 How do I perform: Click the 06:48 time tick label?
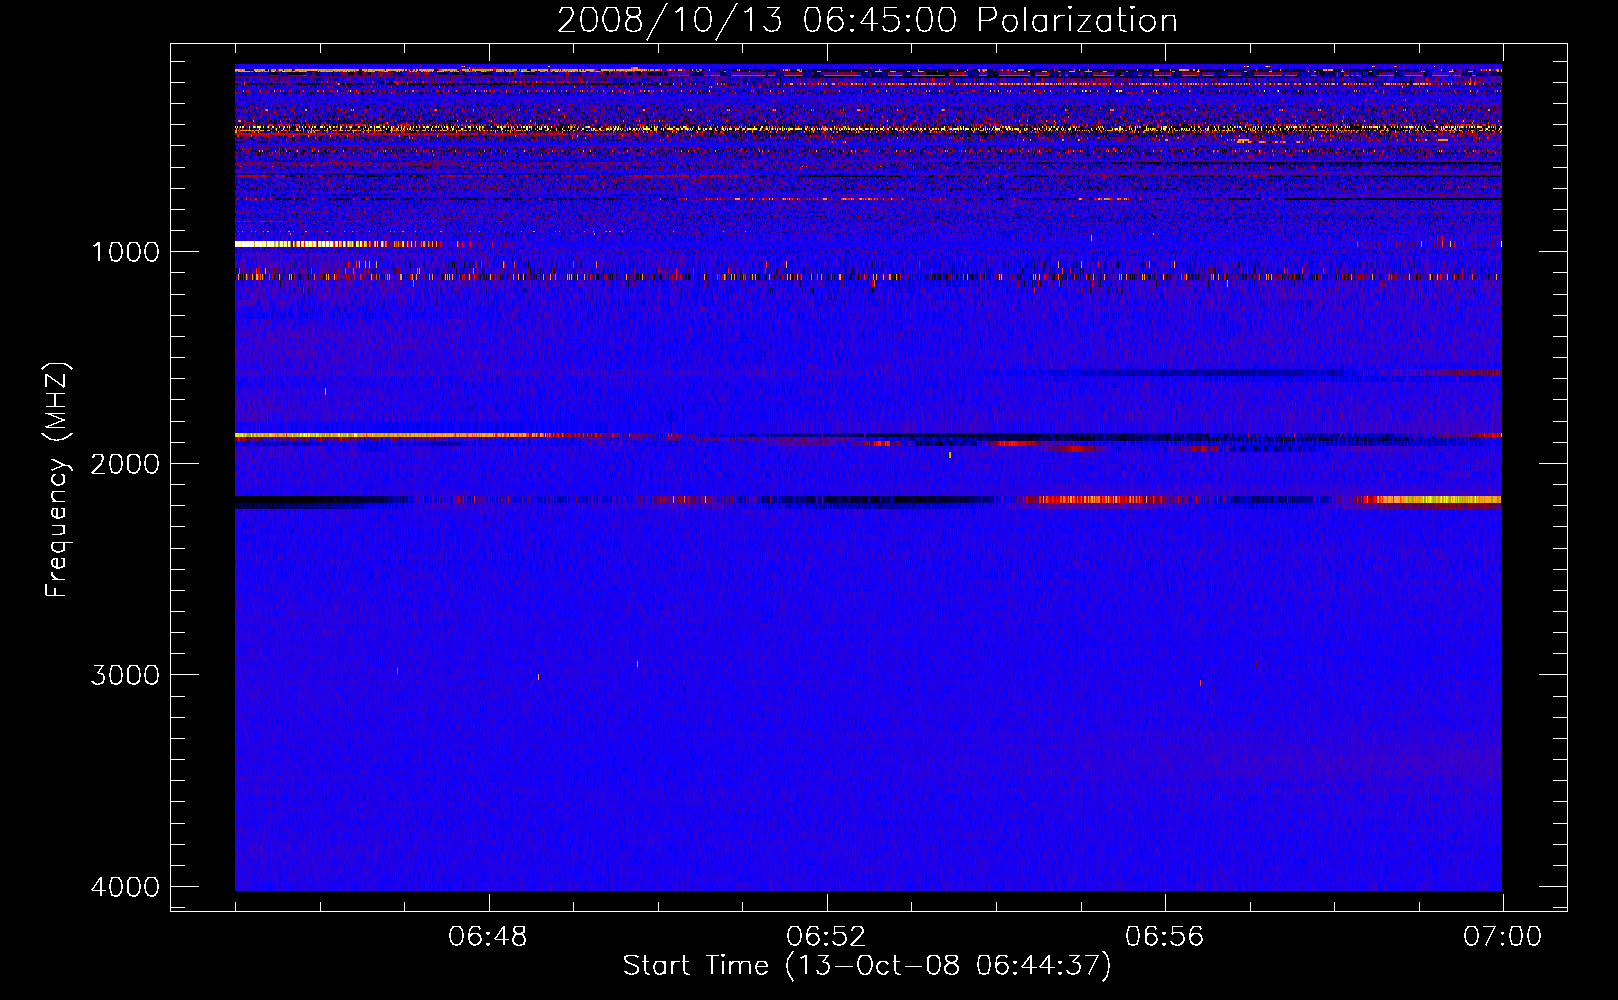(x=488, y=937)
